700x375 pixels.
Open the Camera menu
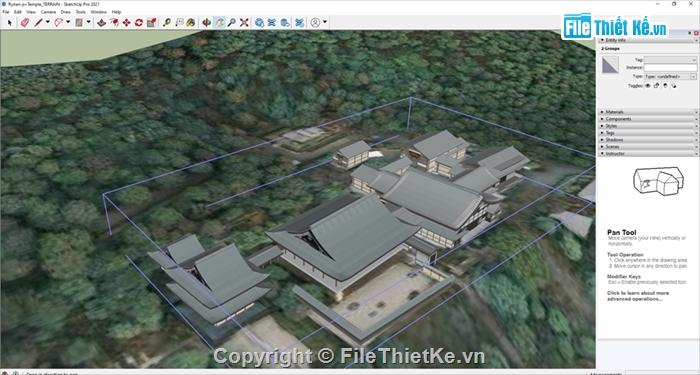pos(48,12)
